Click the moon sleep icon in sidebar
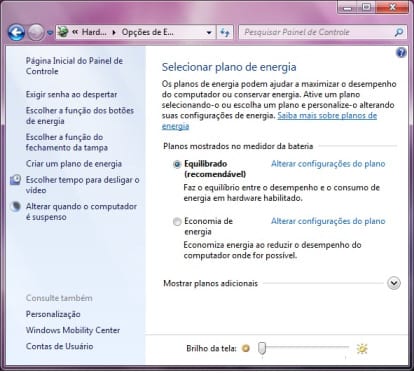414x373 pixels. [x=15, y=206]
